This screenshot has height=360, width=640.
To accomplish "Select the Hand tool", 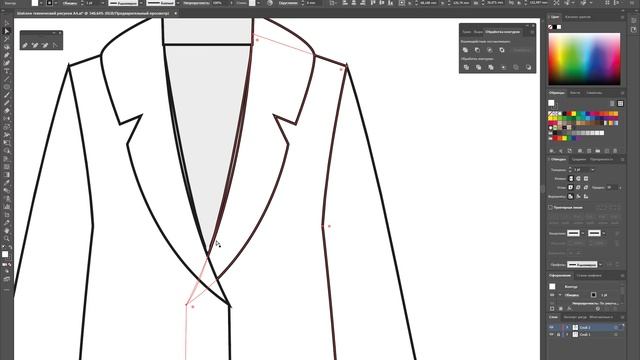I will (7, 231).
